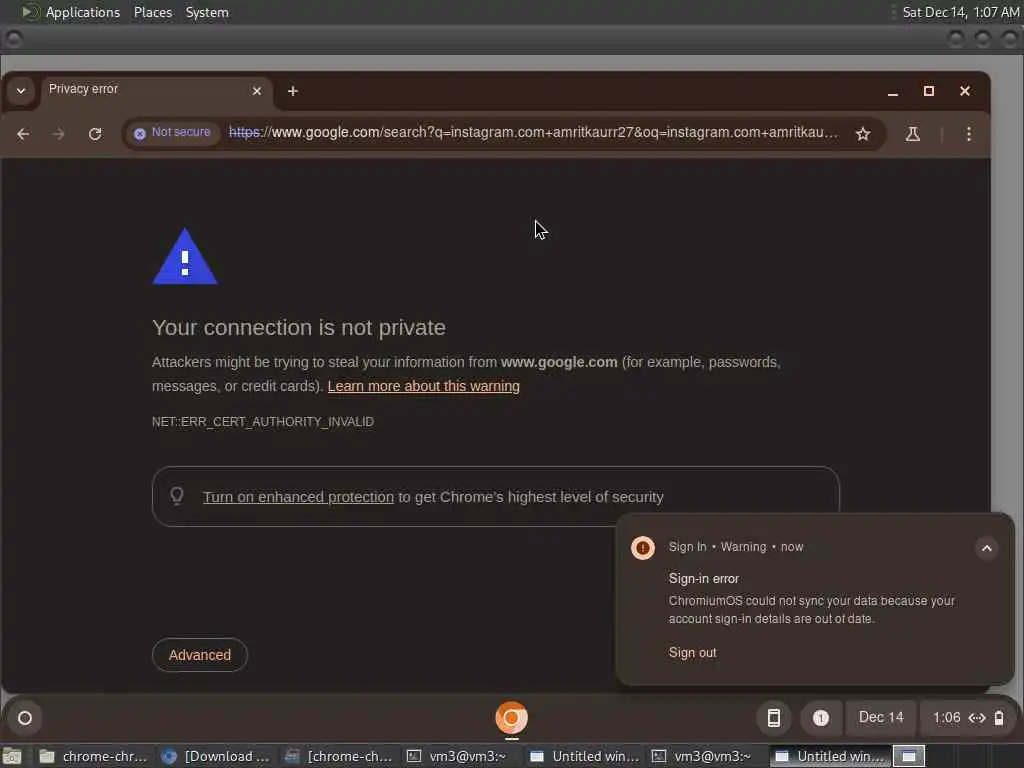Click the orange warning icon in notification
Screen dimensions: 1024x768
pyautogui.click(x=643, y=547)
